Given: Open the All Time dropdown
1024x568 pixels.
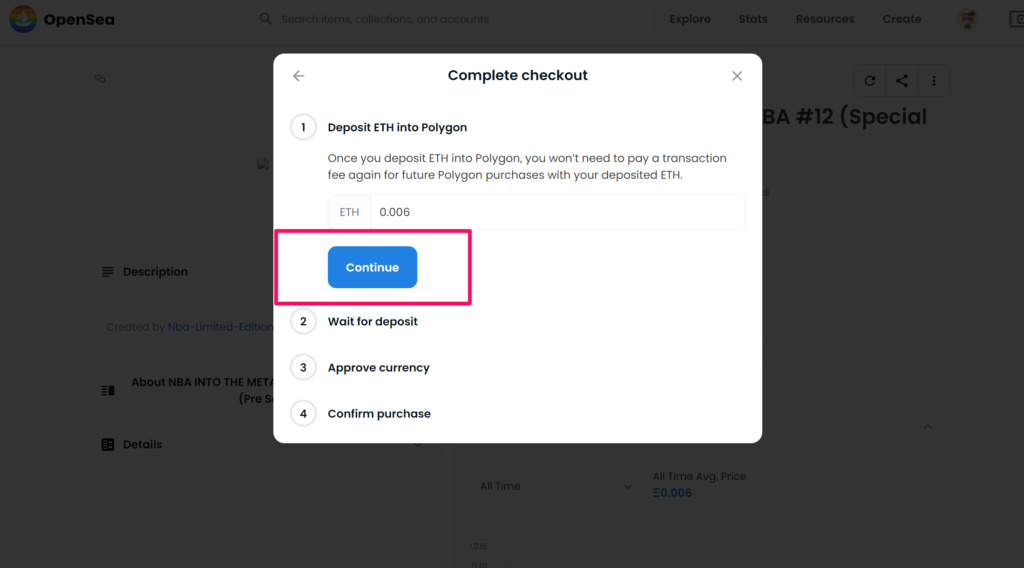Looking at the screenshot, I should coord(556,486).
